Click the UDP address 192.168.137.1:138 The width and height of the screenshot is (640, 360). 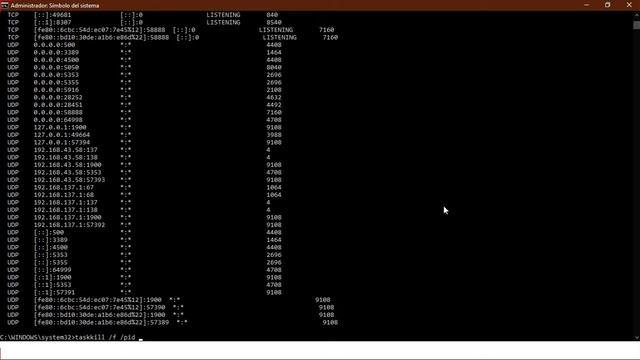point(66,210)
